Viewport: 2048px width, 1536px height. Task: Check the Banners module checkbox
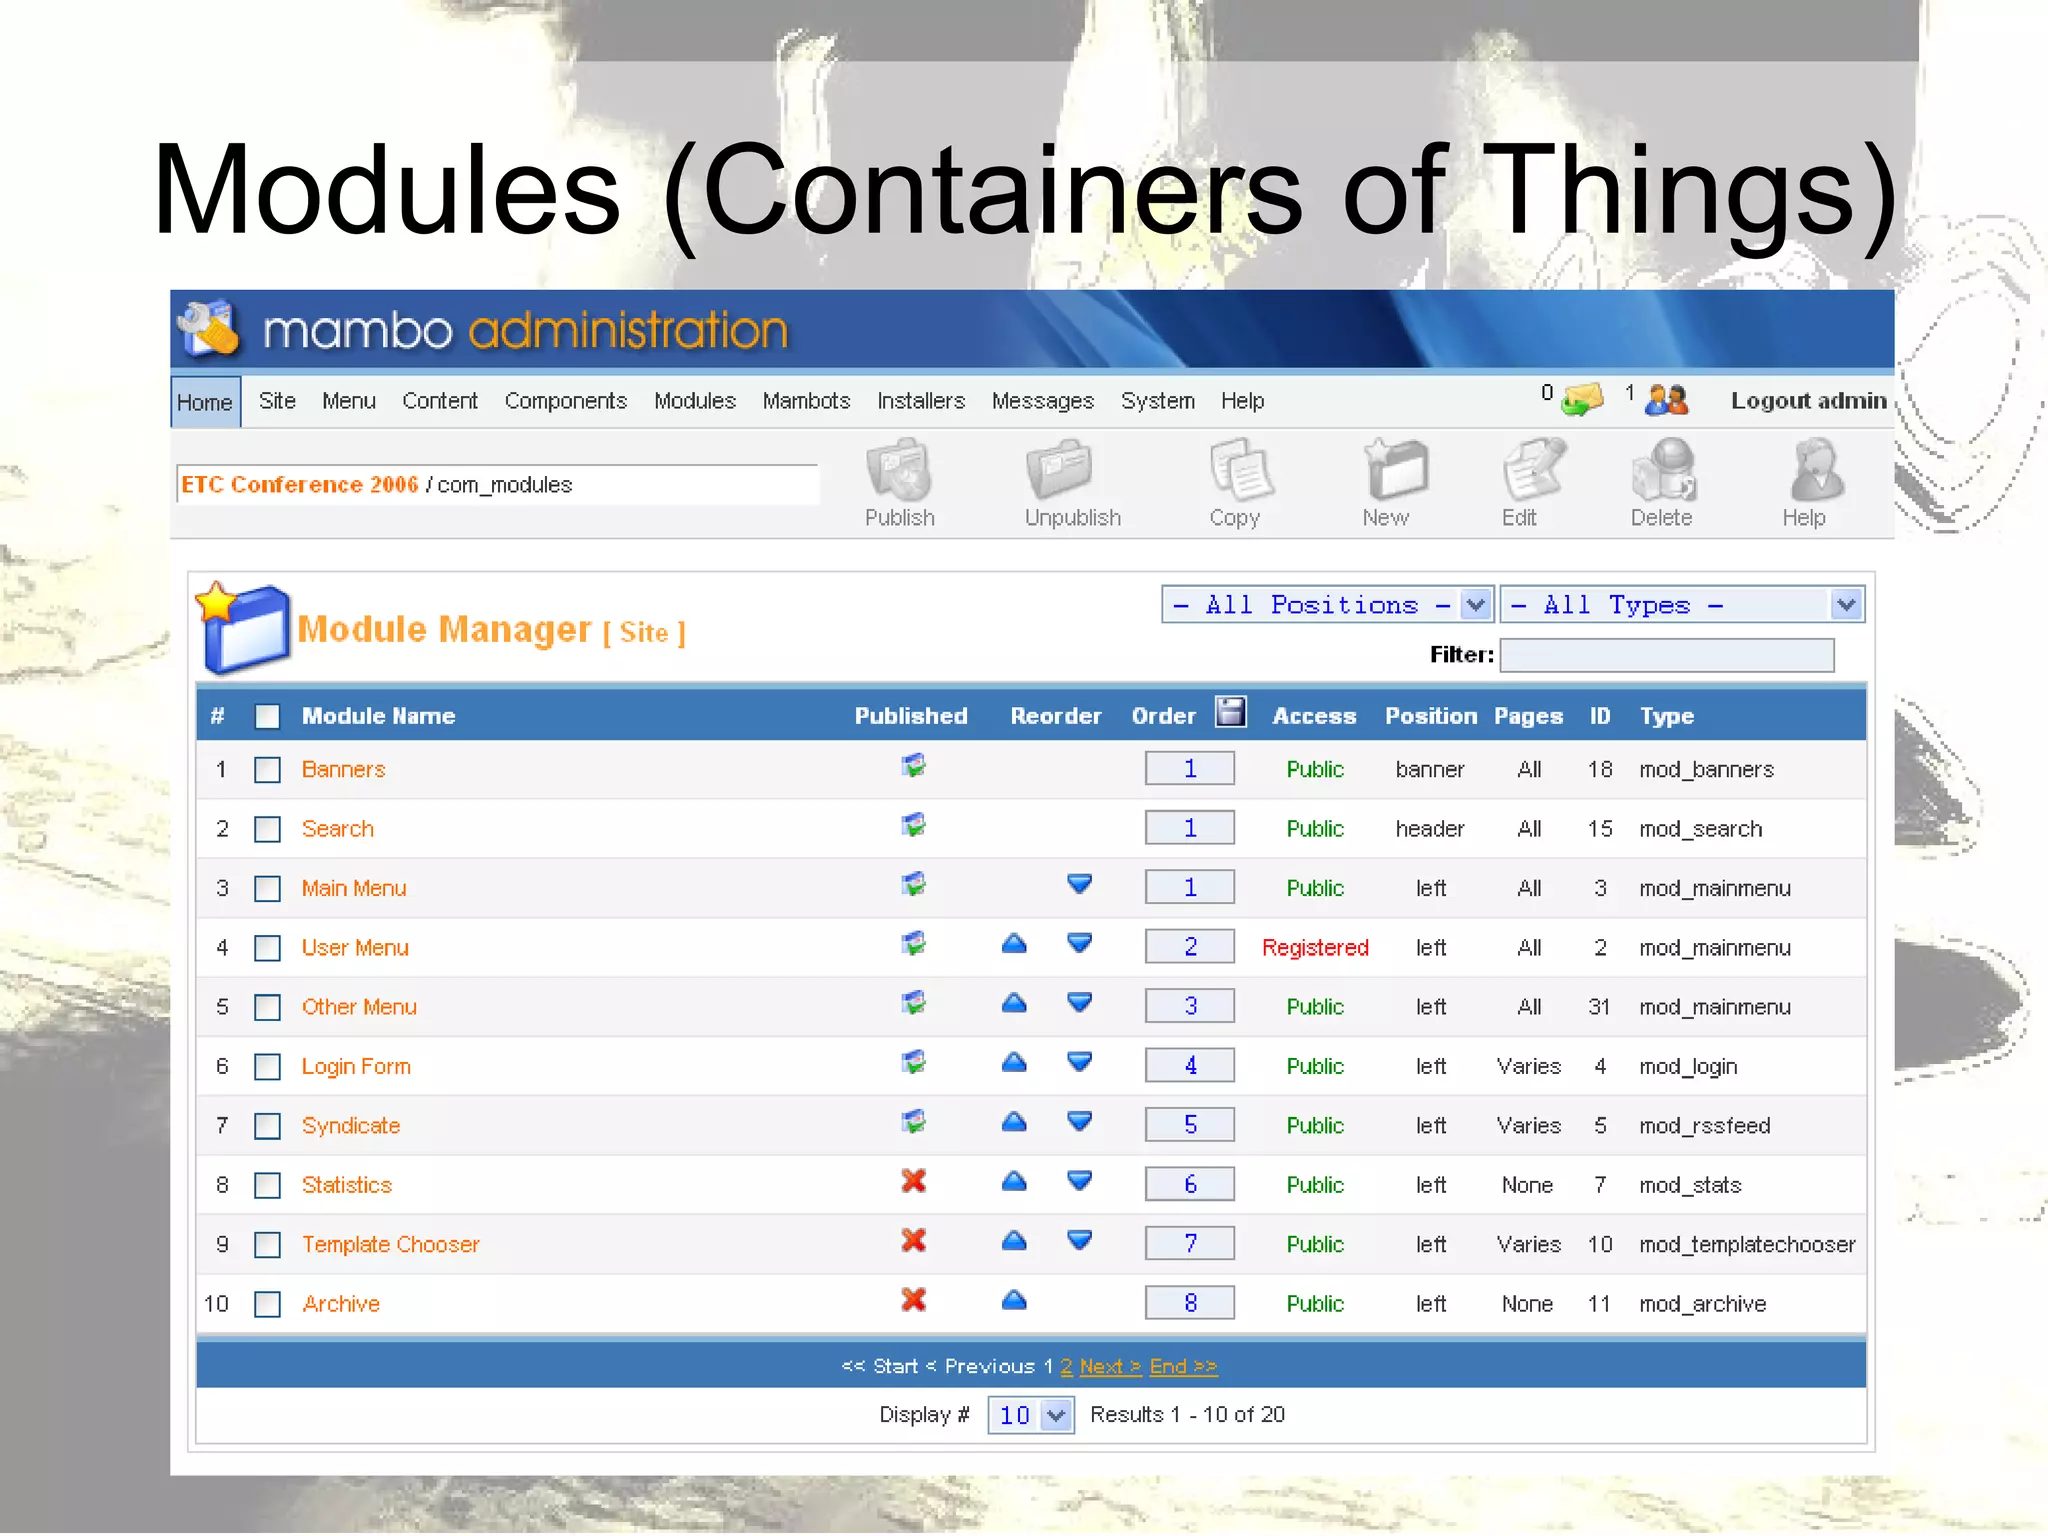click(267, 770)
